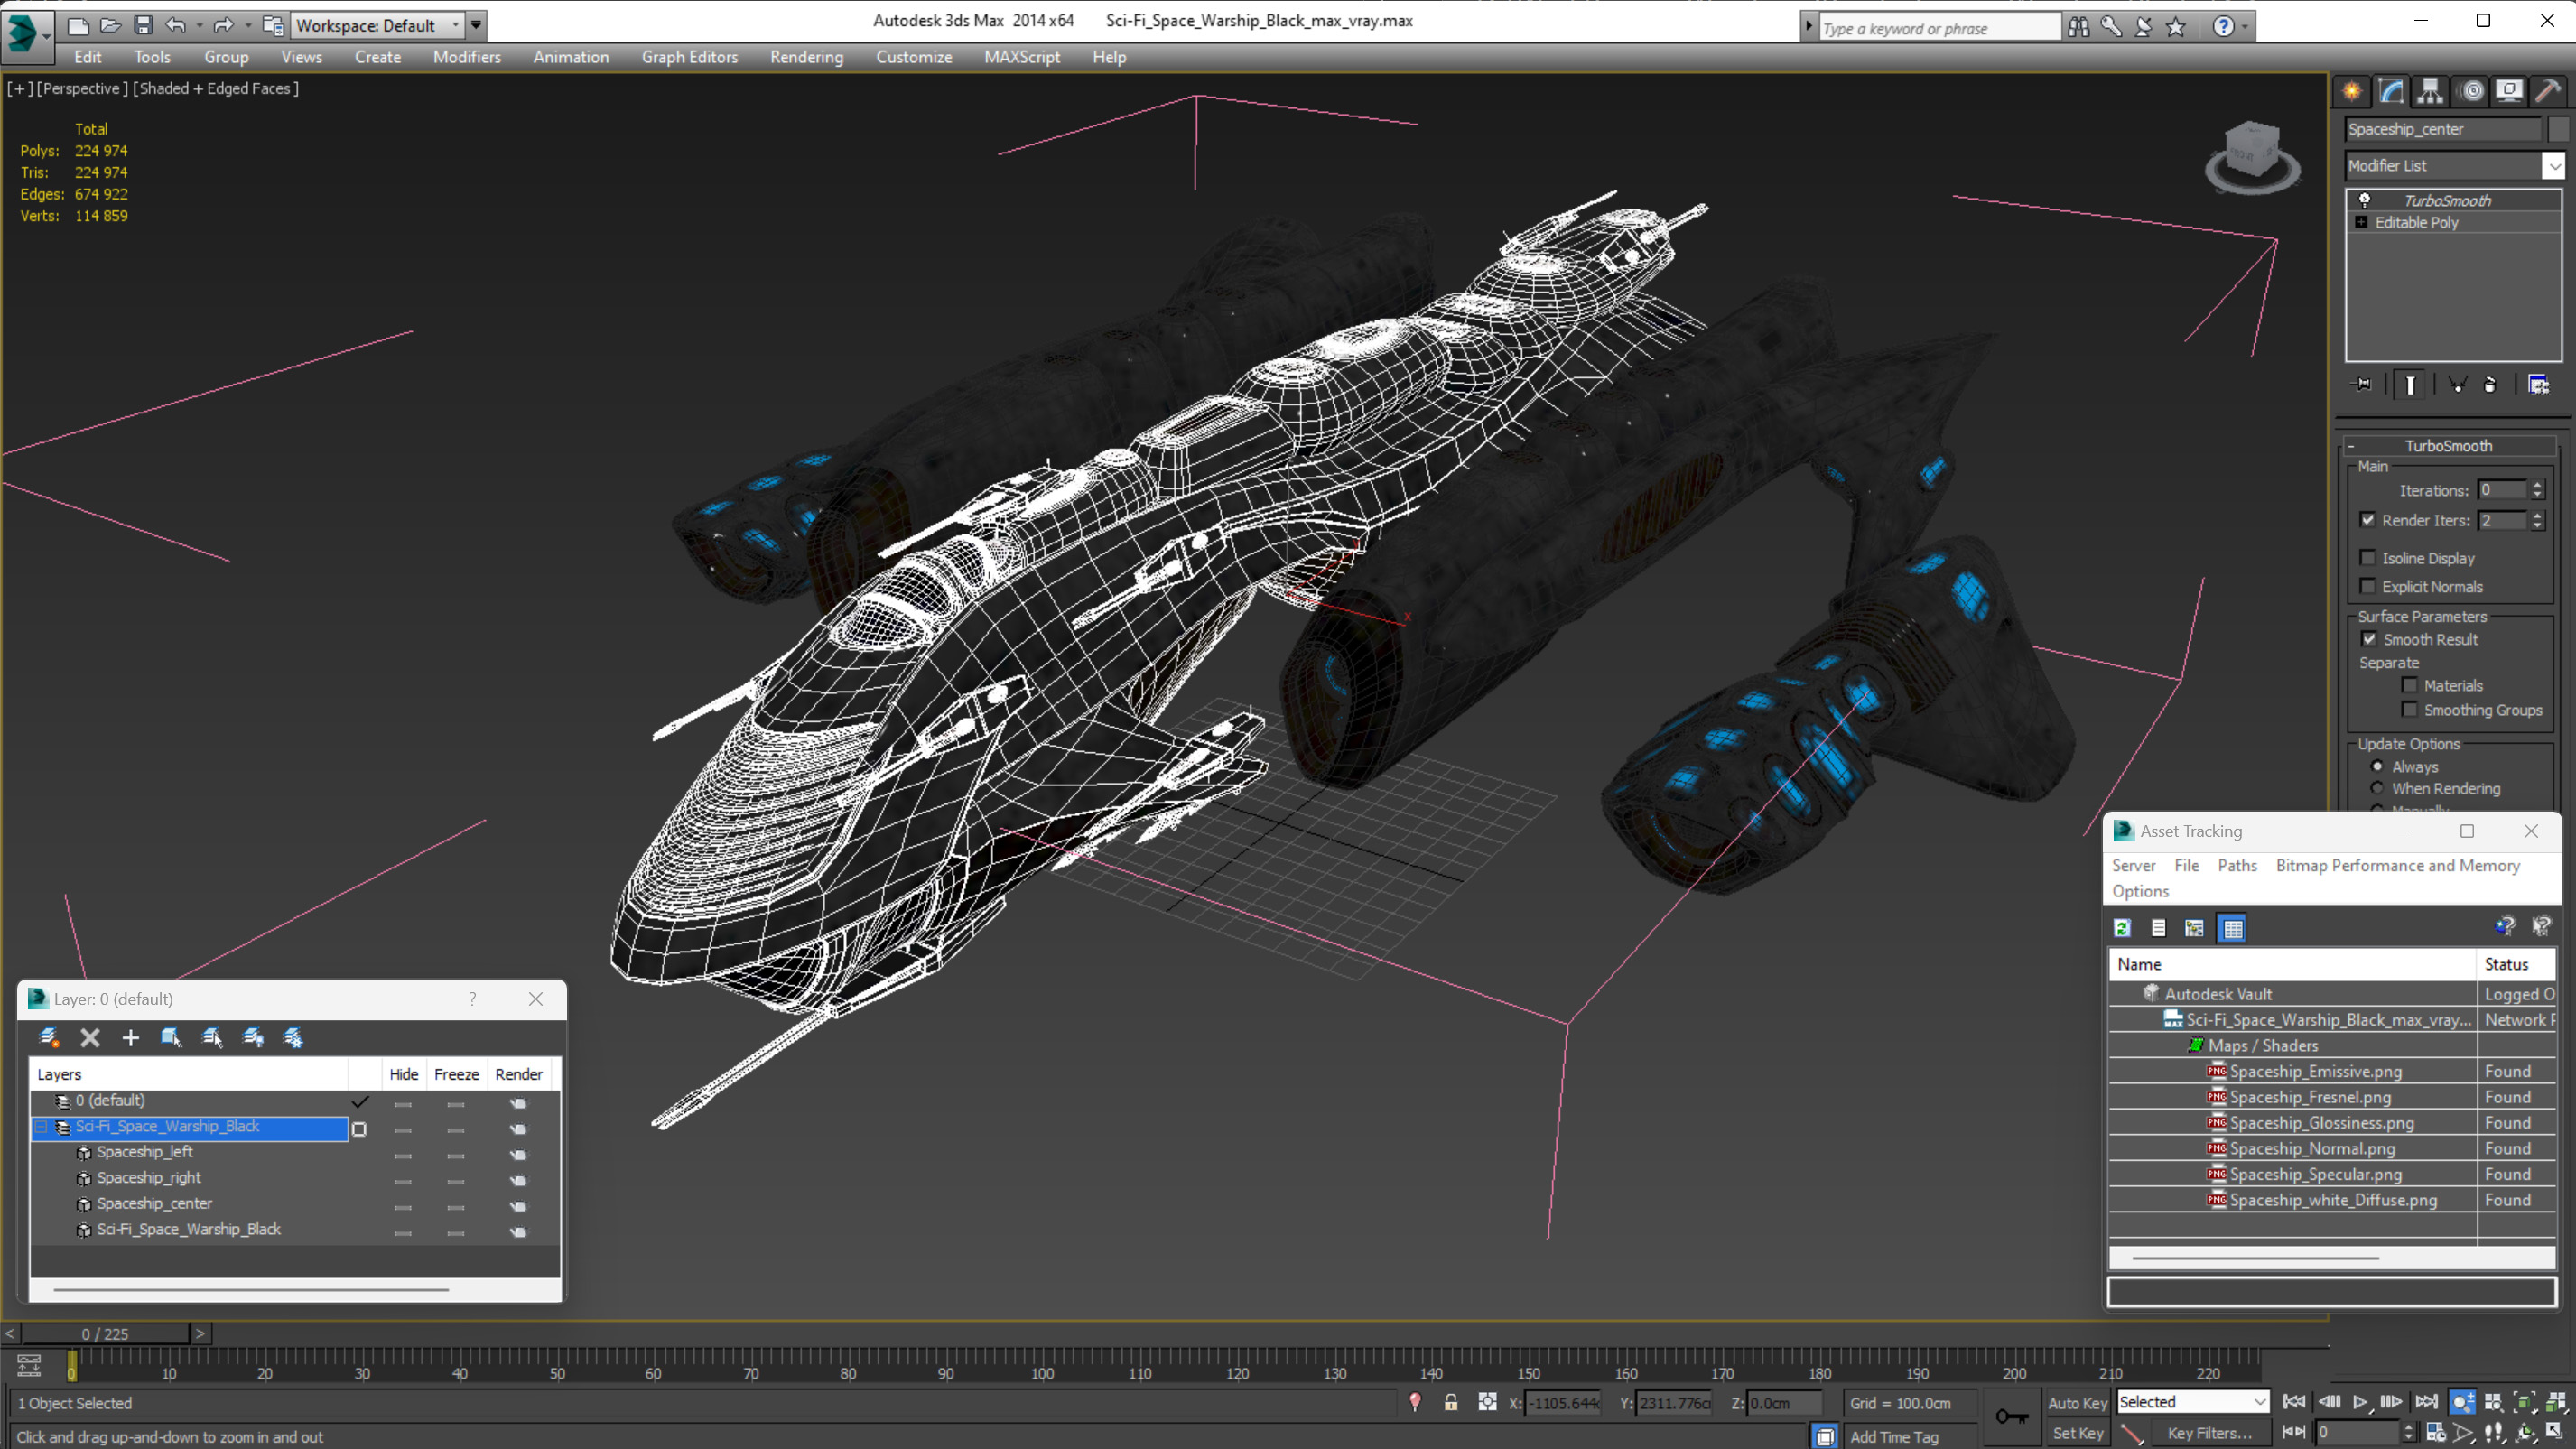The width and height of the screenshot is (2576, 1449).
Task: Expand Editable Poly sub-objects
Action: click(2362, 222)
